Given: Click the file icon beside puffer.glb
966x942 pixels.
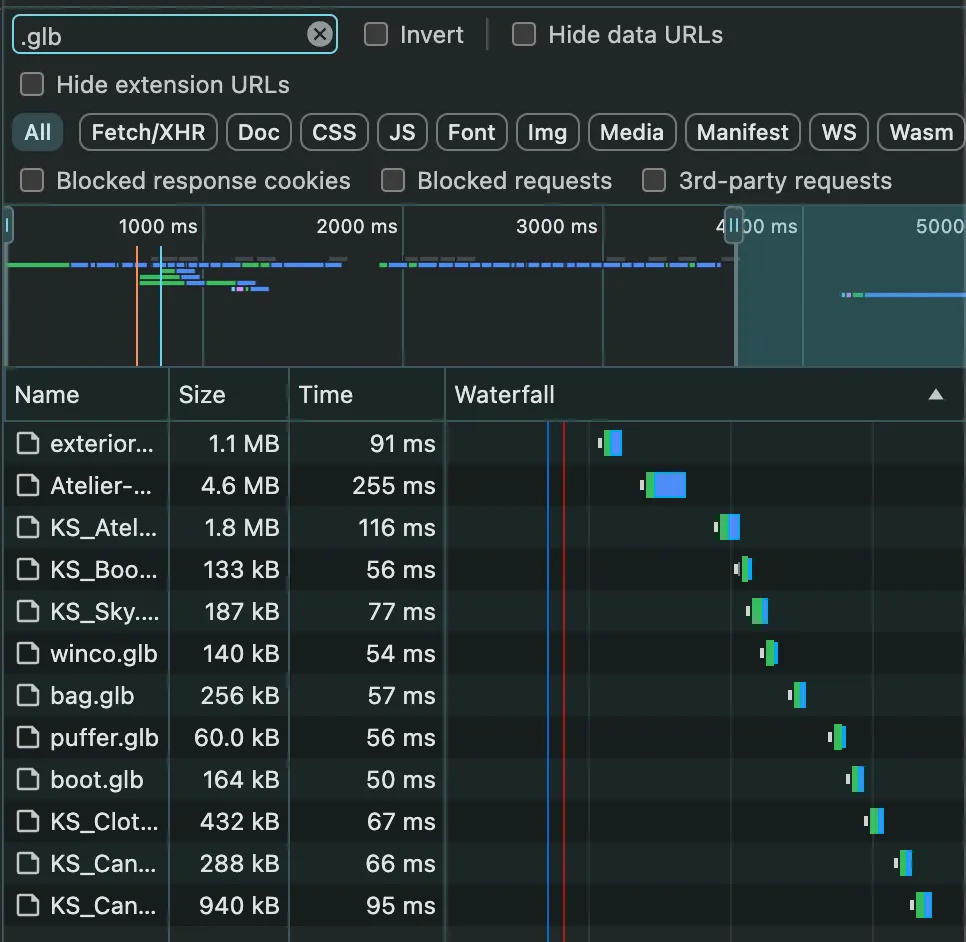Looking at the screenshot, I should [28, 738].
